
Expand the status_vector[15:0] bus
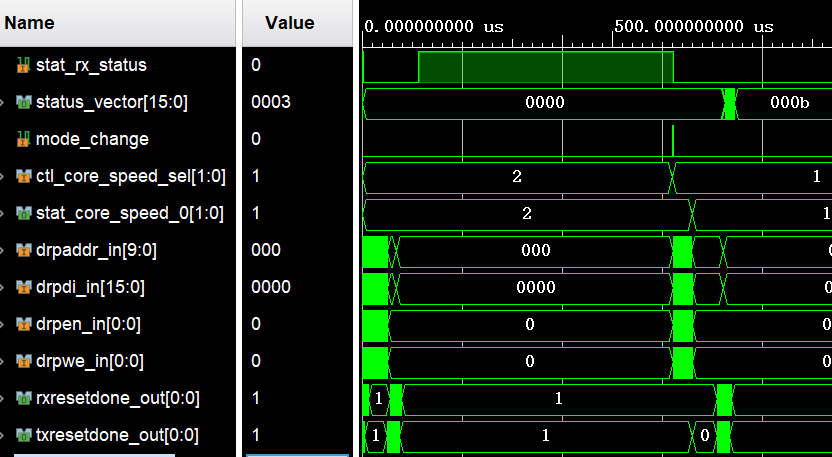[2, 102]
